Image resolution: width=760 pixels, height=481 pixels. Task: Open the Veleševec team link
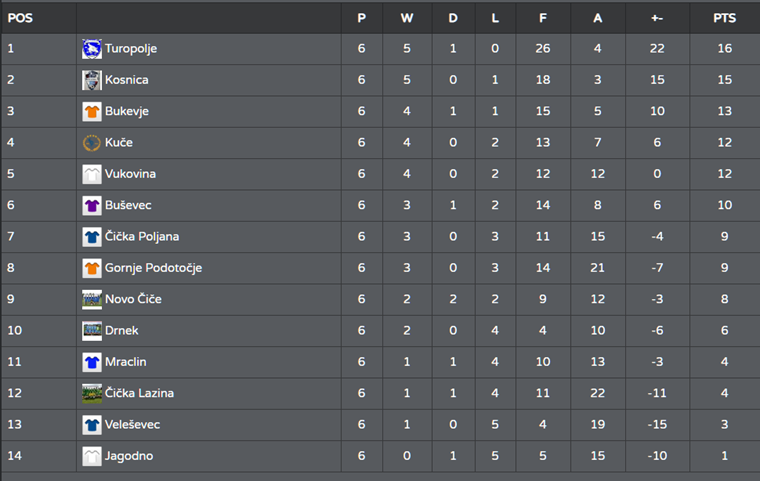(x=132, y=424)
